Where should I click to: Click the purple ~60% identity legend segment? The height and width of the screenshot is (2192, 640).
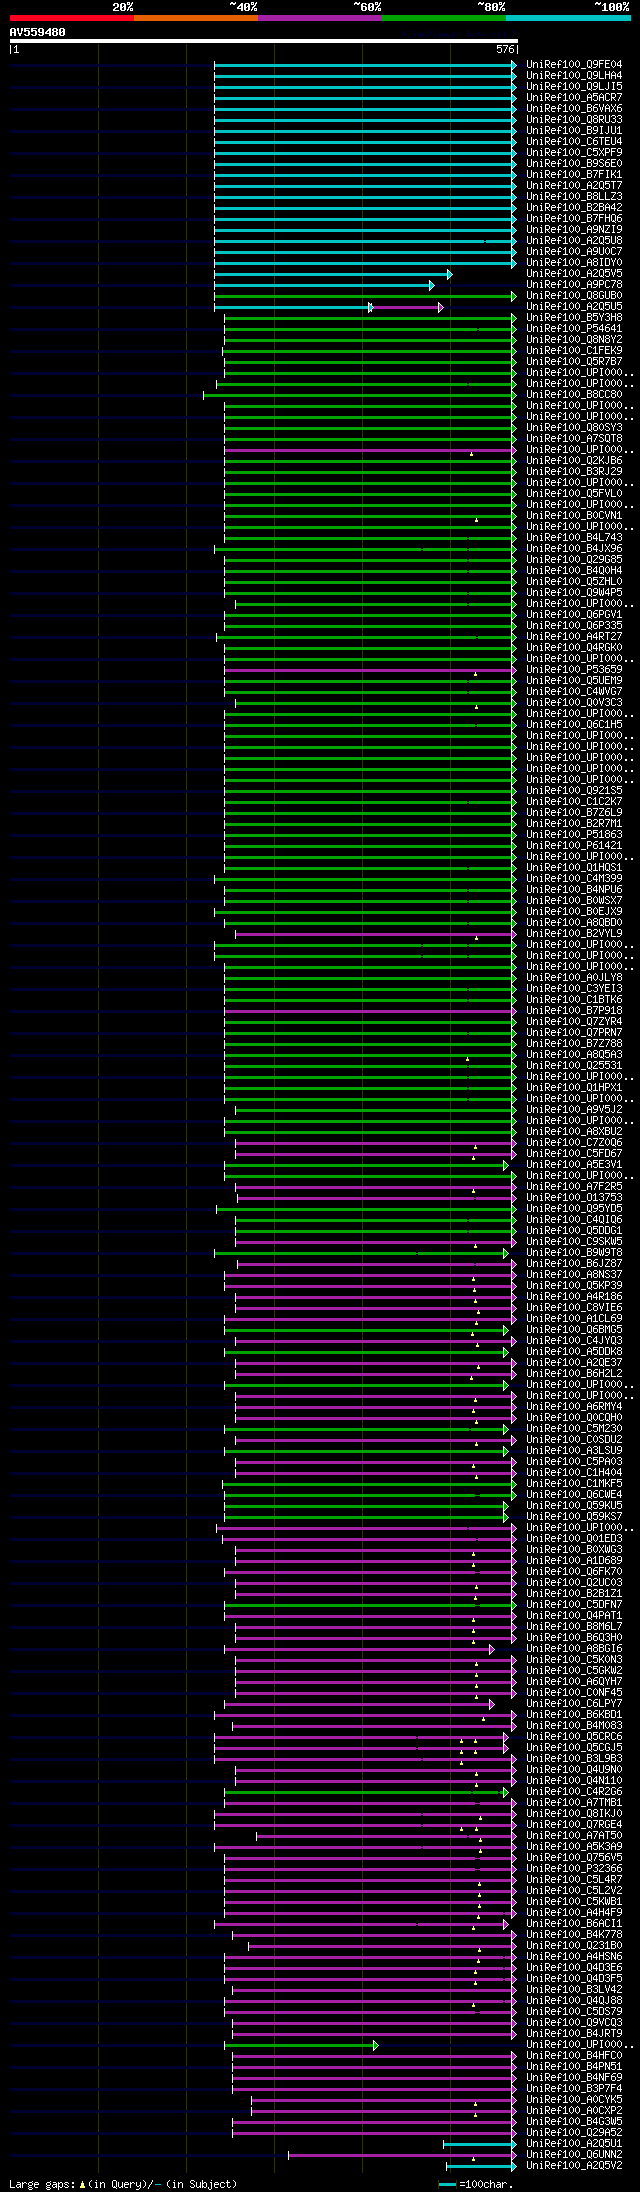[x=320, y=18]
